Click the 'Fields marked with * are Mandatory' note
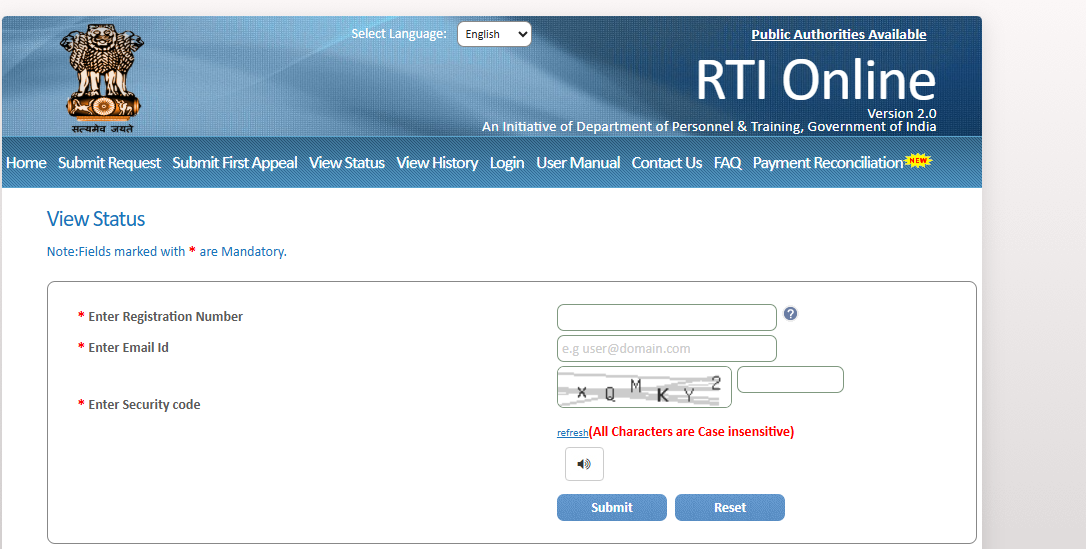Viewport: 1086px width, 549px height. point(166,251)
